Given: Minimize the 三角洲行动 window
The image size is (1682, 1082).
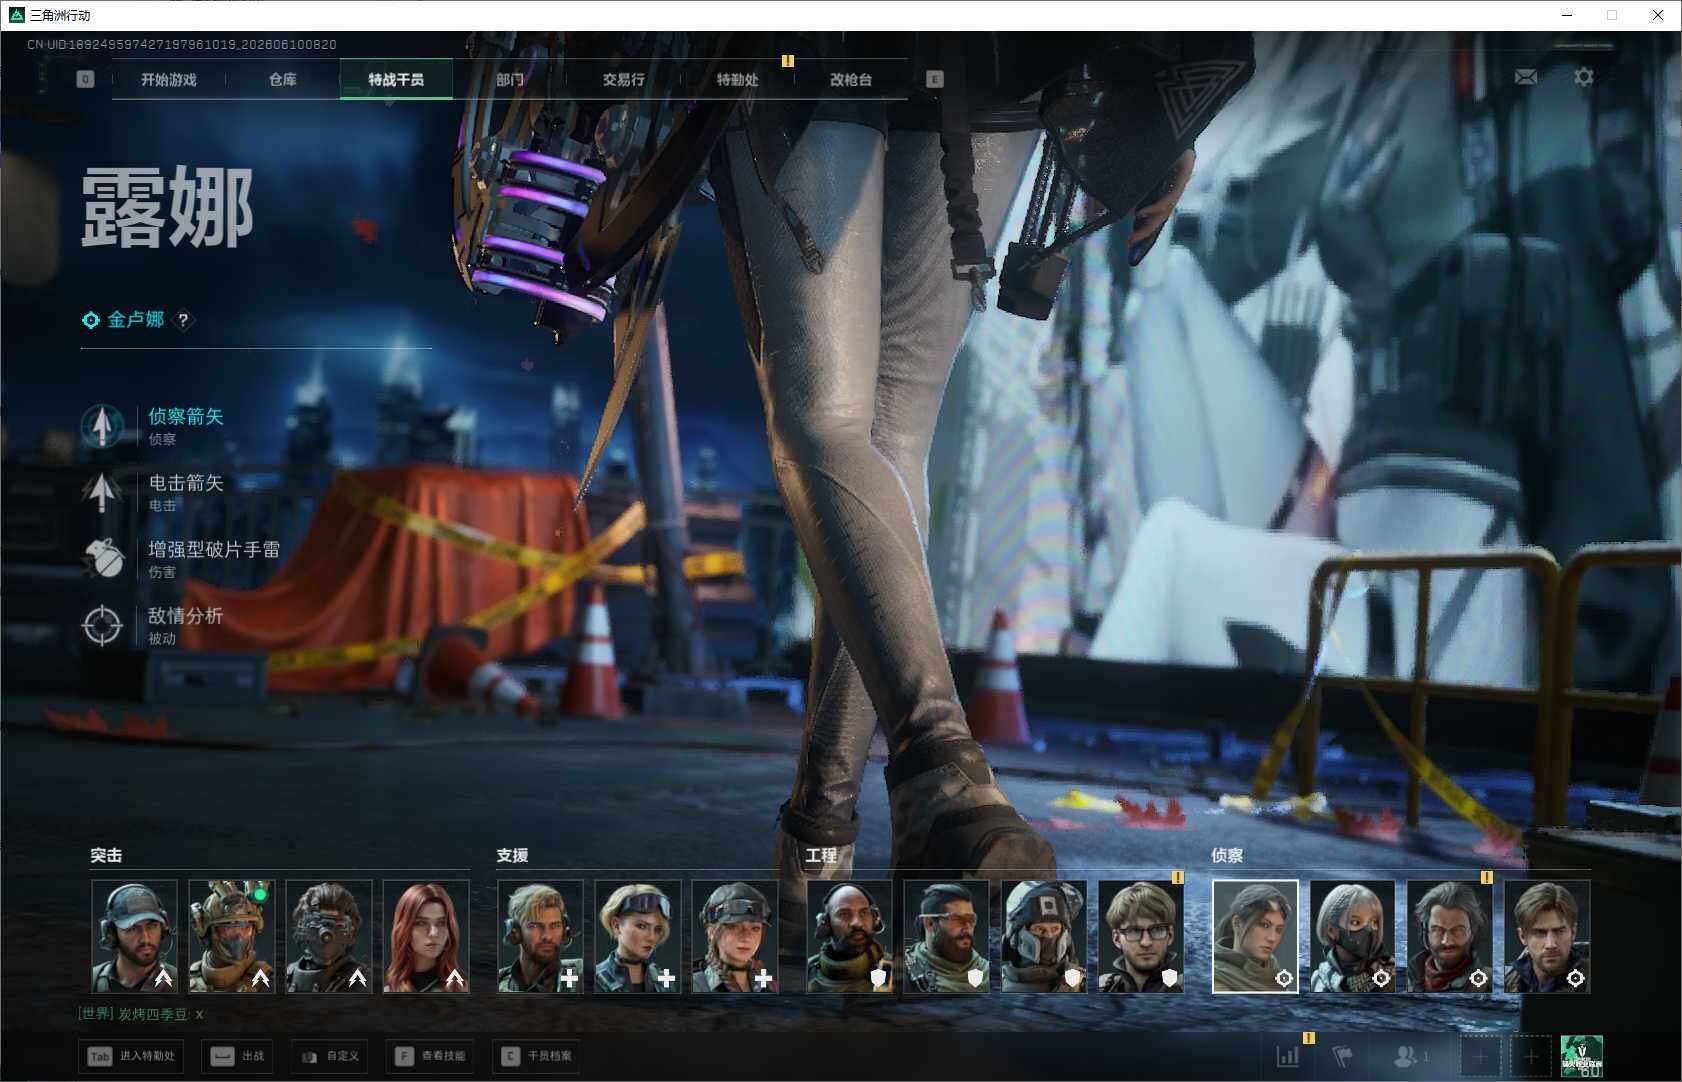Looking at the screenshot, I should tap(1567, 15).
